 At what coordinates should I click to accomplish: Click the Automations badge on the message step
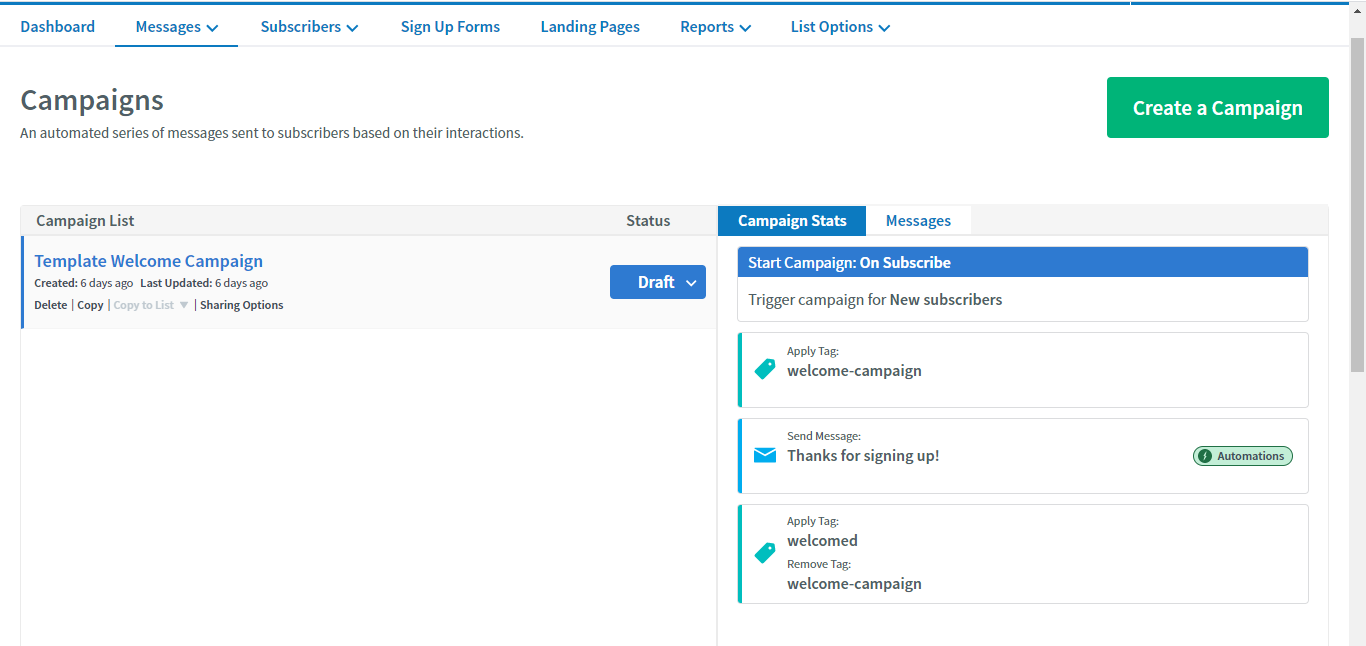point(1243,456)
